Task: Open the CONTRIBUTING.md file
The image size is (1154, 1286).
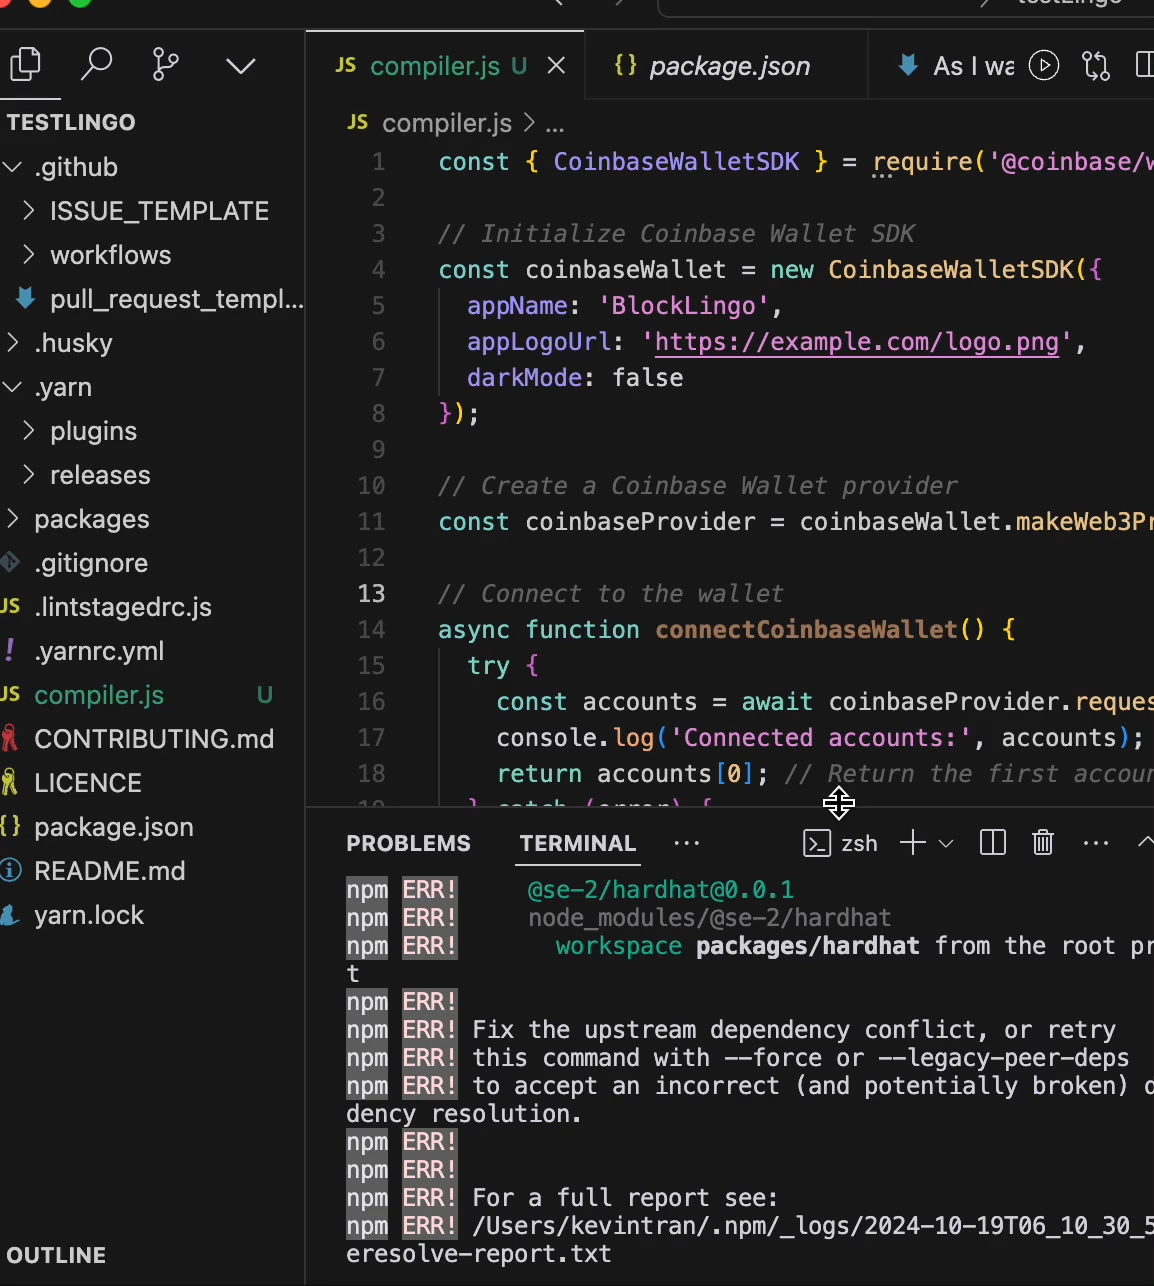Action: [x=152, y=739]
